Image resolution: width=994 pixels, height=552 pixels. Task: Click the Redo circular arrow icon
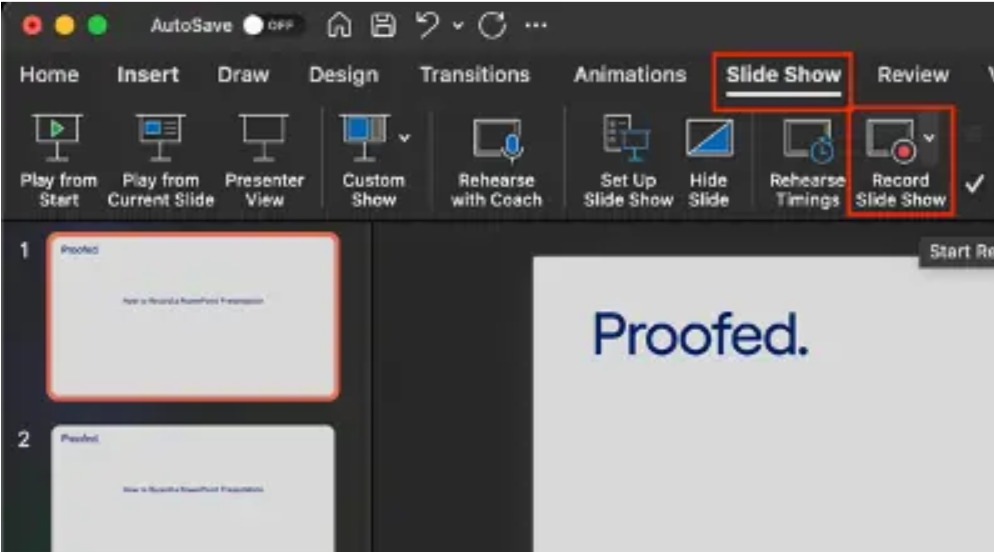click(x=492, y=25)
